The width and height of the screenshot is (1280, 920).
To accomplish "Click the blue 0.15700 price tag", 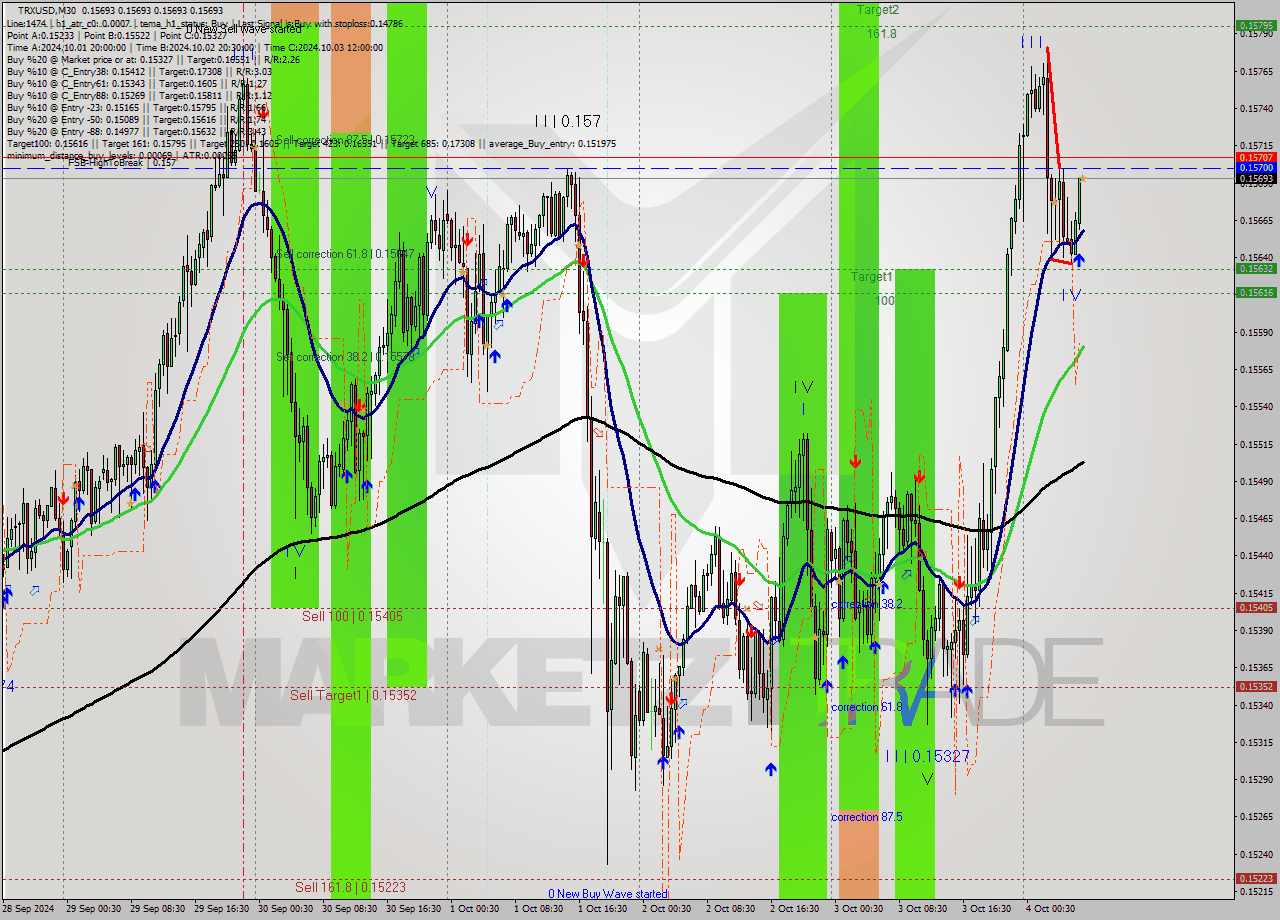I will pos(1256,168).
